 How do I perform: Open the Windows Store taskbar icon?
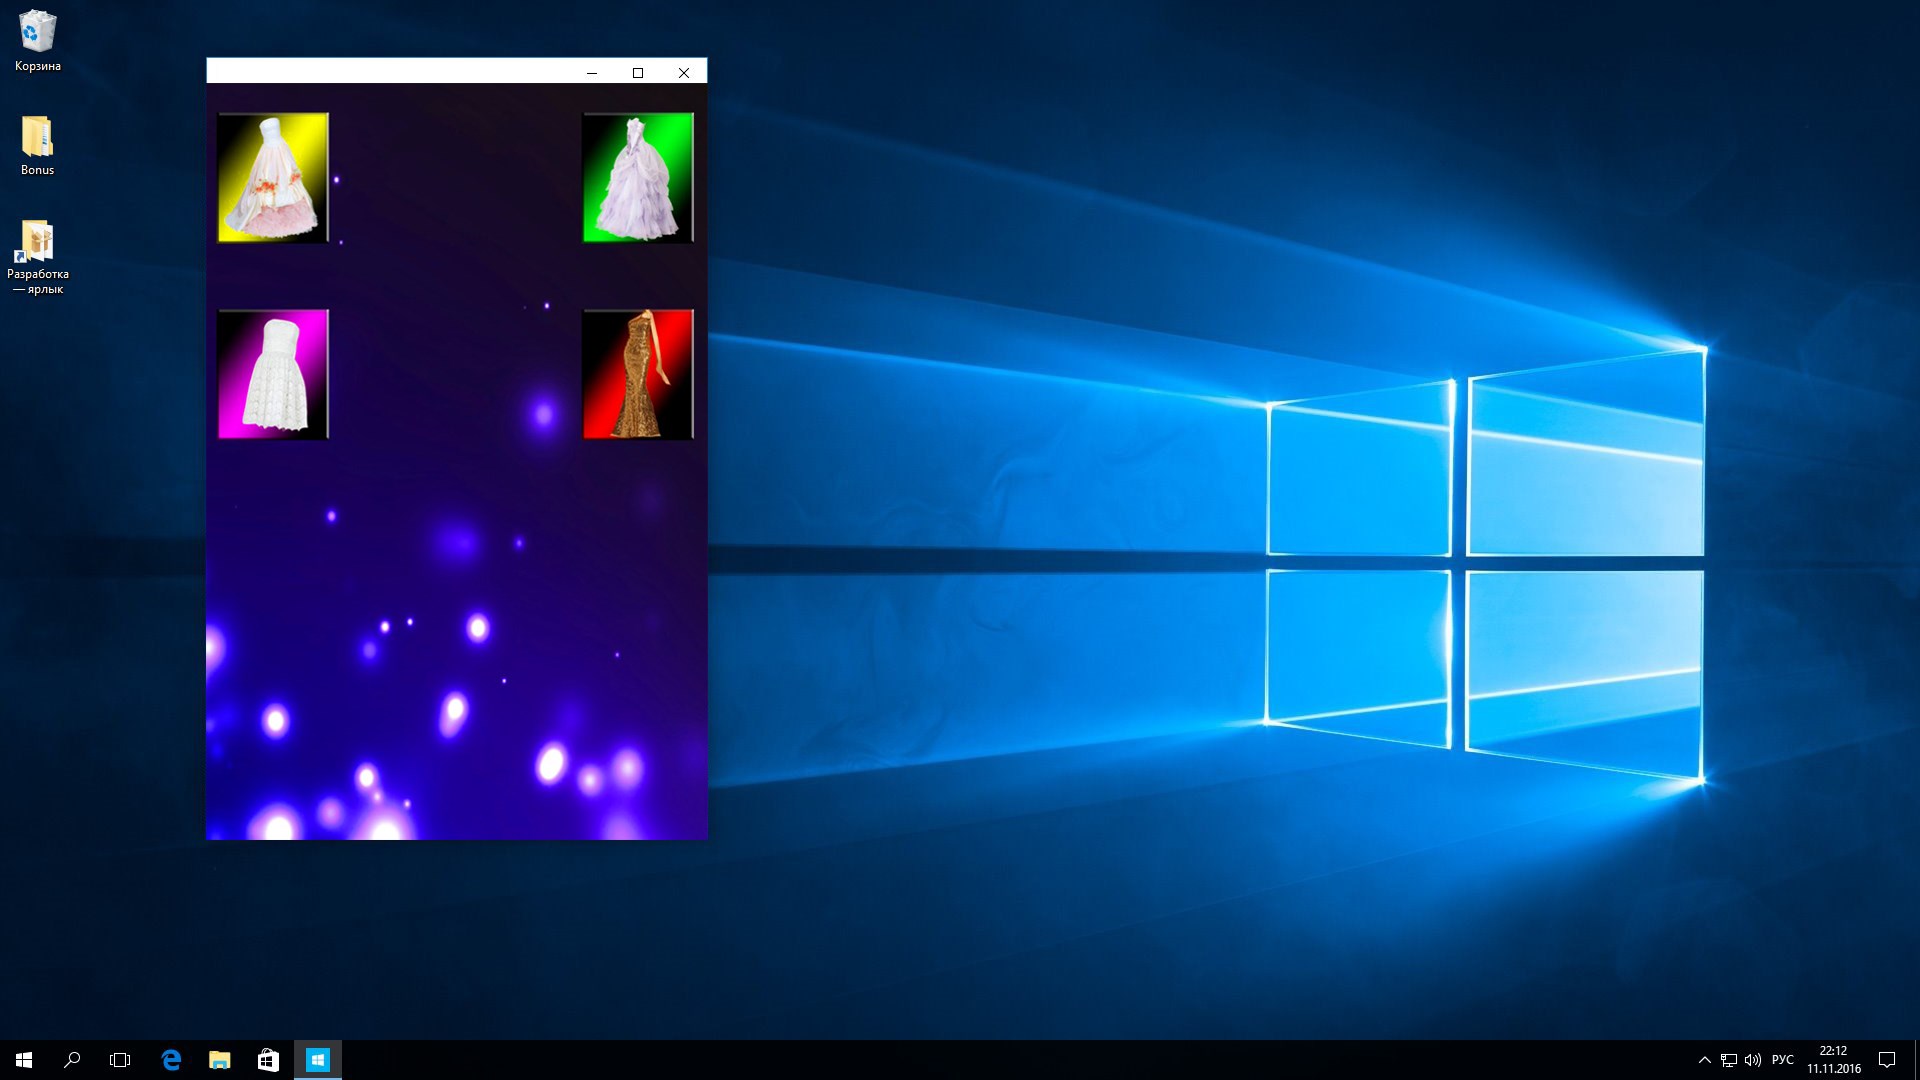268,1060
